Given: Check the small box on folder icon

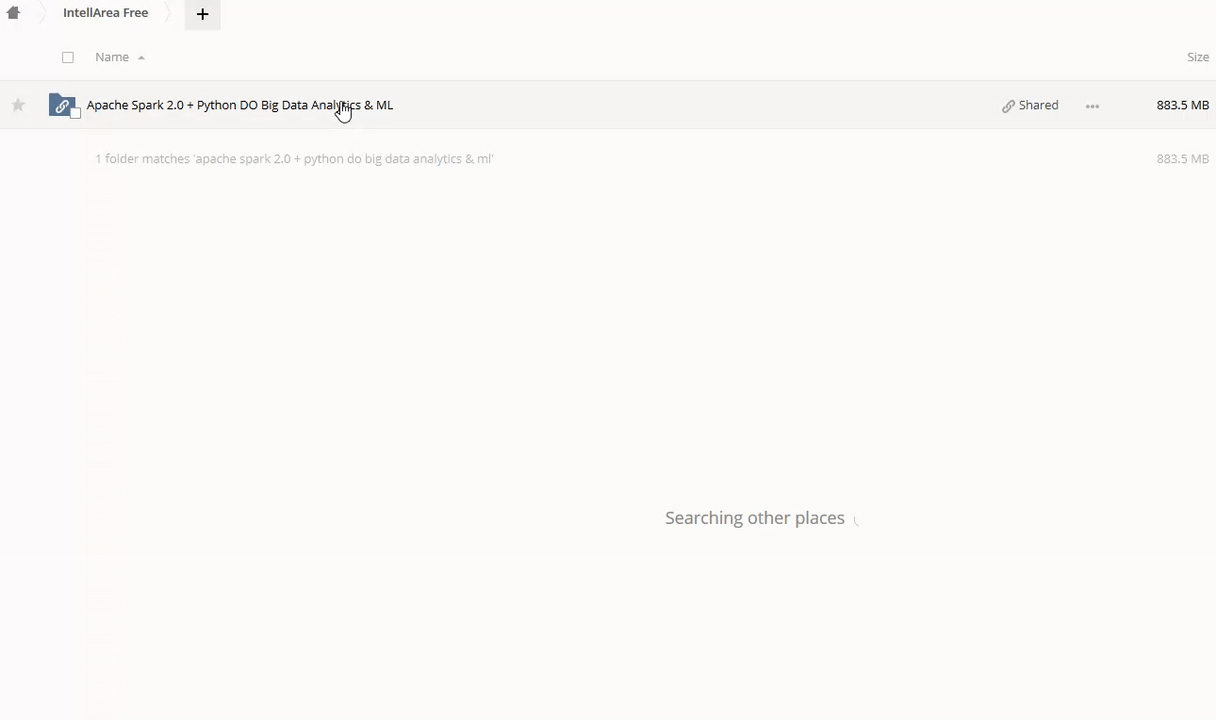Looking at the screenshot, I should (x=75, y=113).
